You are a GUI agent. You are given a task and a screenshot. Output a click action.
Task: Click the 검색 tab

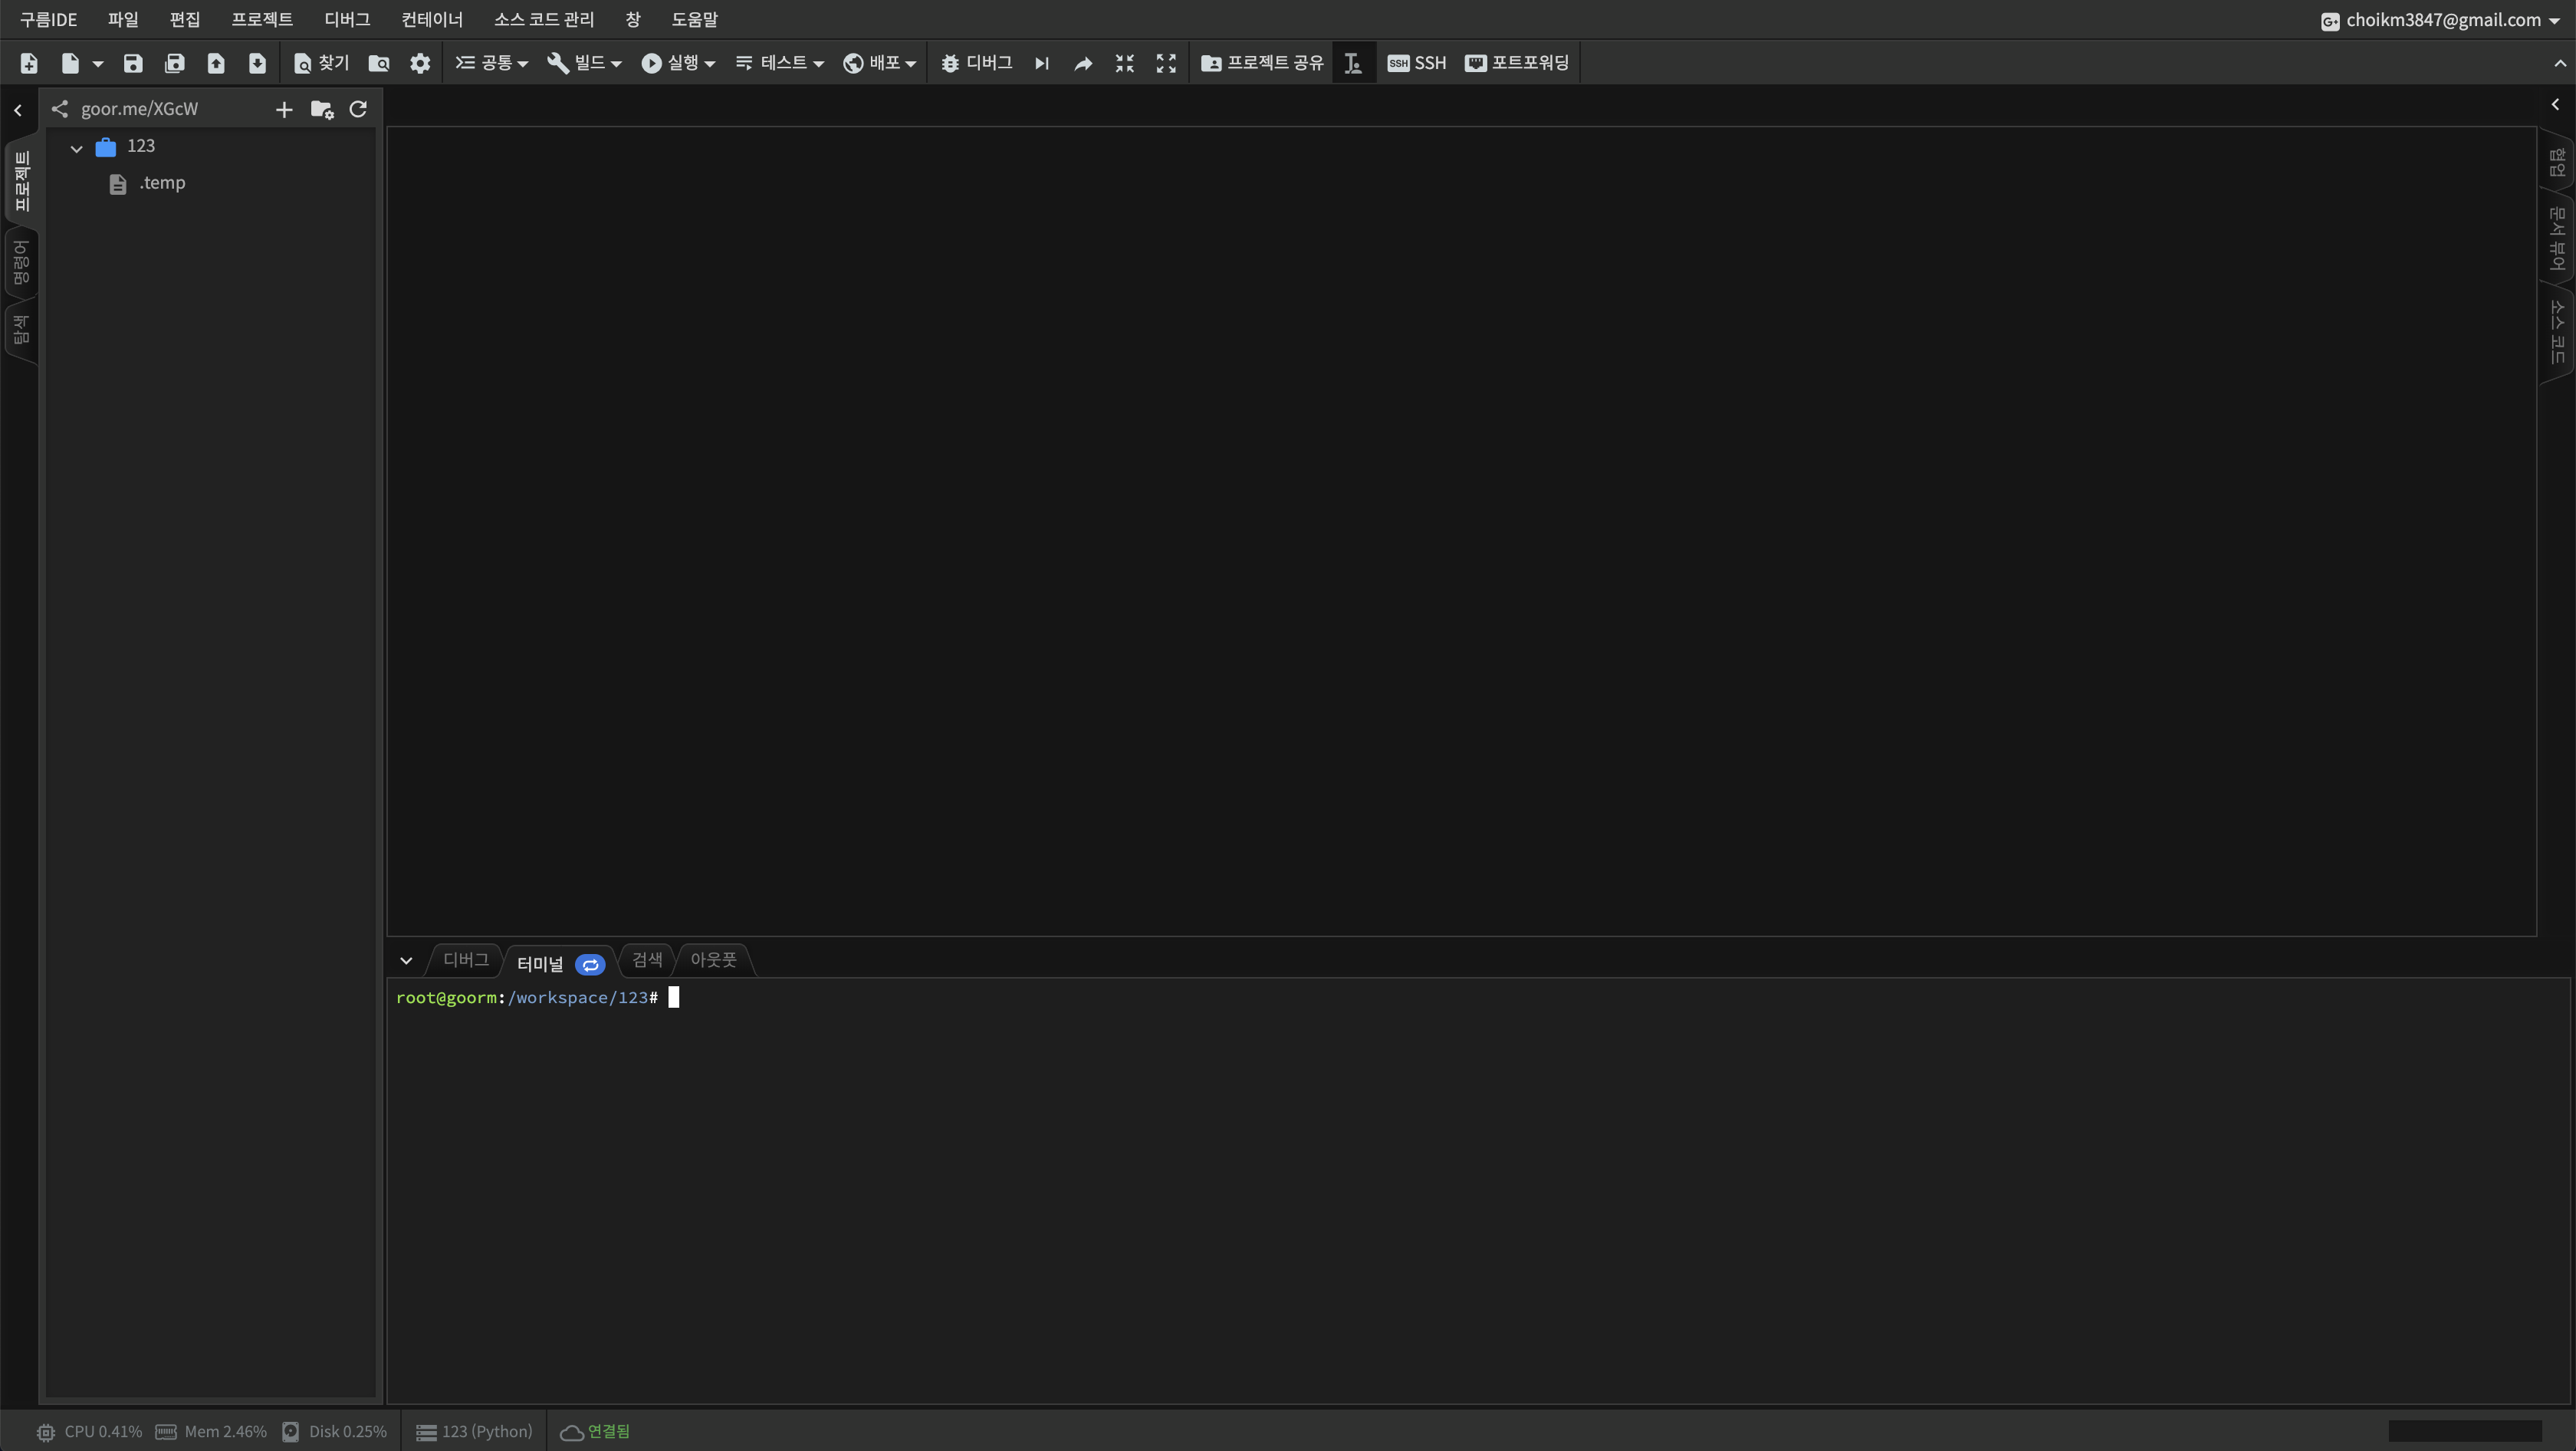(x=646, y=959)
